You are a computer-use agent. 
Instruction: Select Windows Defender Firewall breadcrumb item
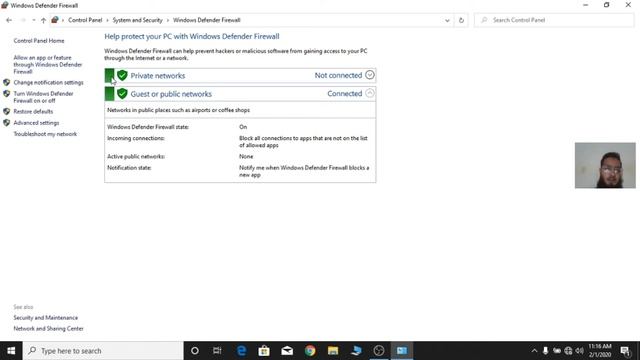[207, 20]
